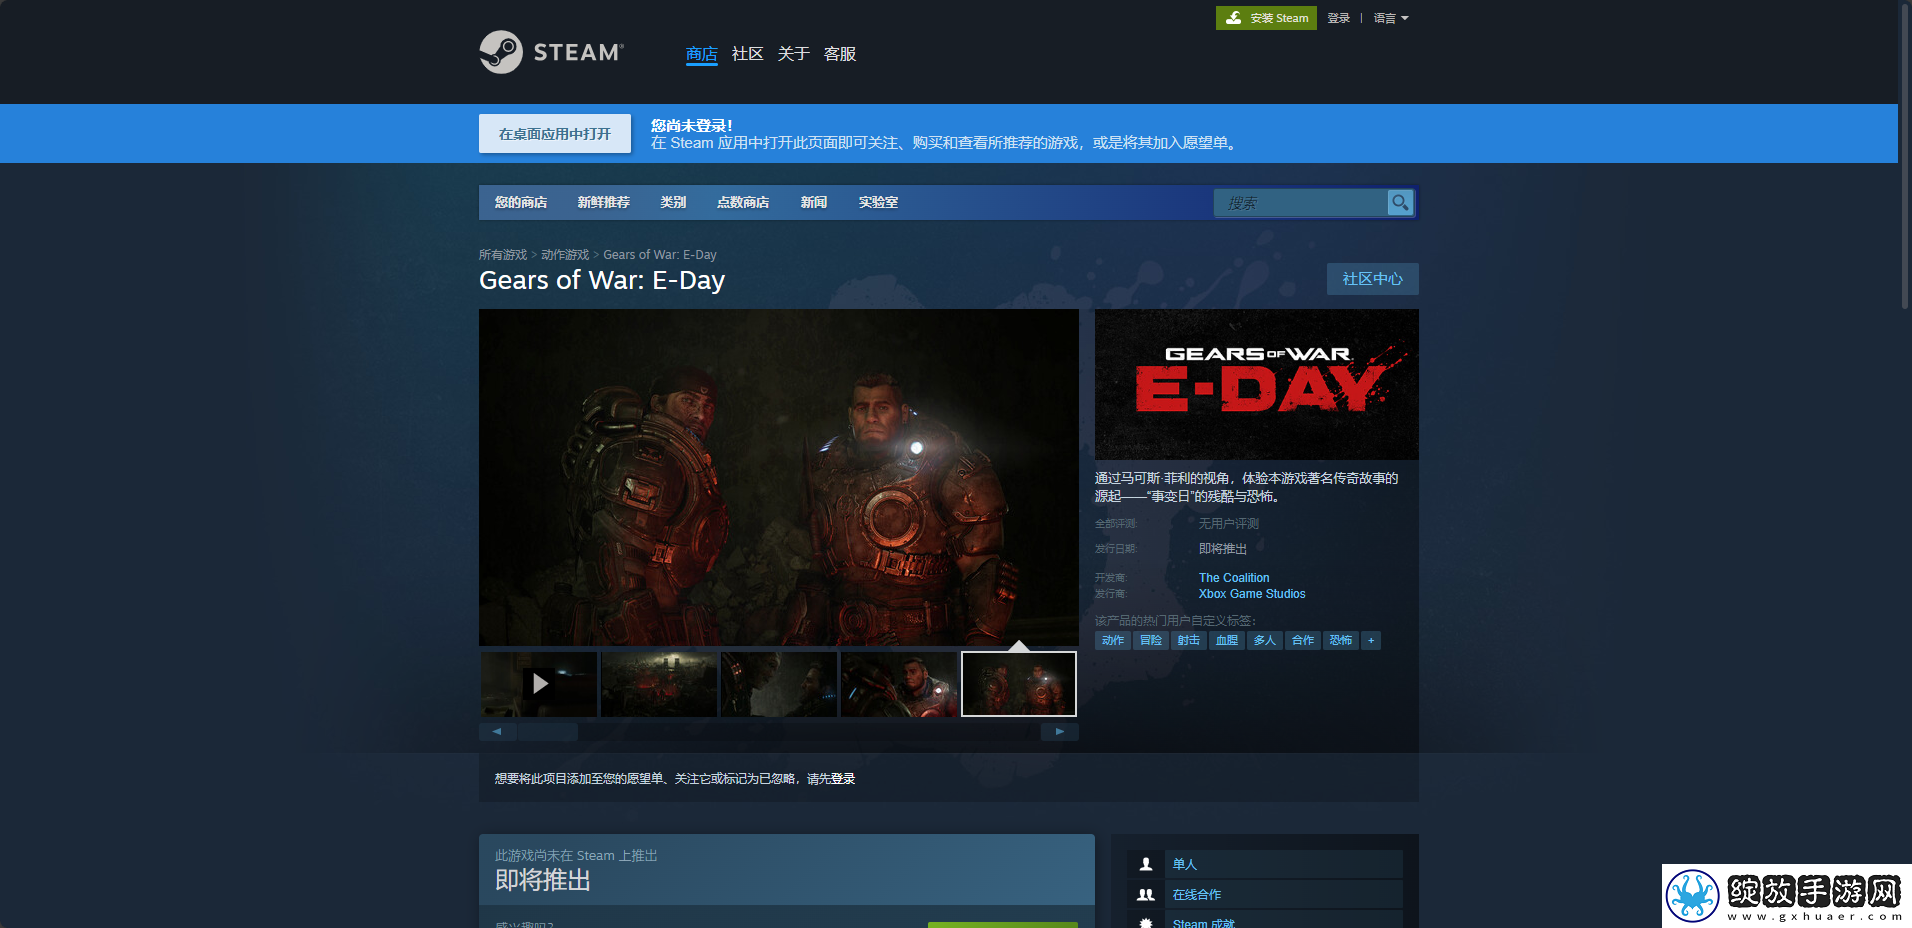Select the 恐怖 tag
1912x928 pixels.
[1341, 640]
